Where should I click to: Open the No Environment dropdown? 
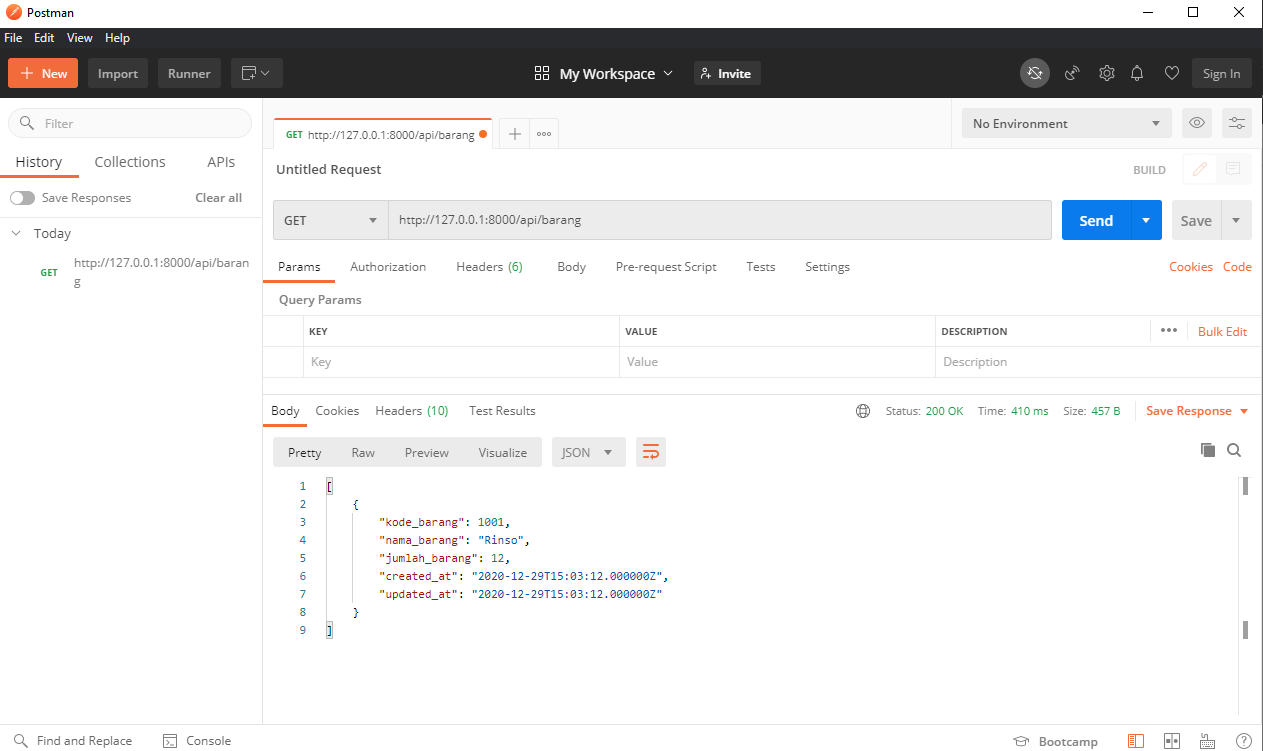click(x=1066, y=123)
